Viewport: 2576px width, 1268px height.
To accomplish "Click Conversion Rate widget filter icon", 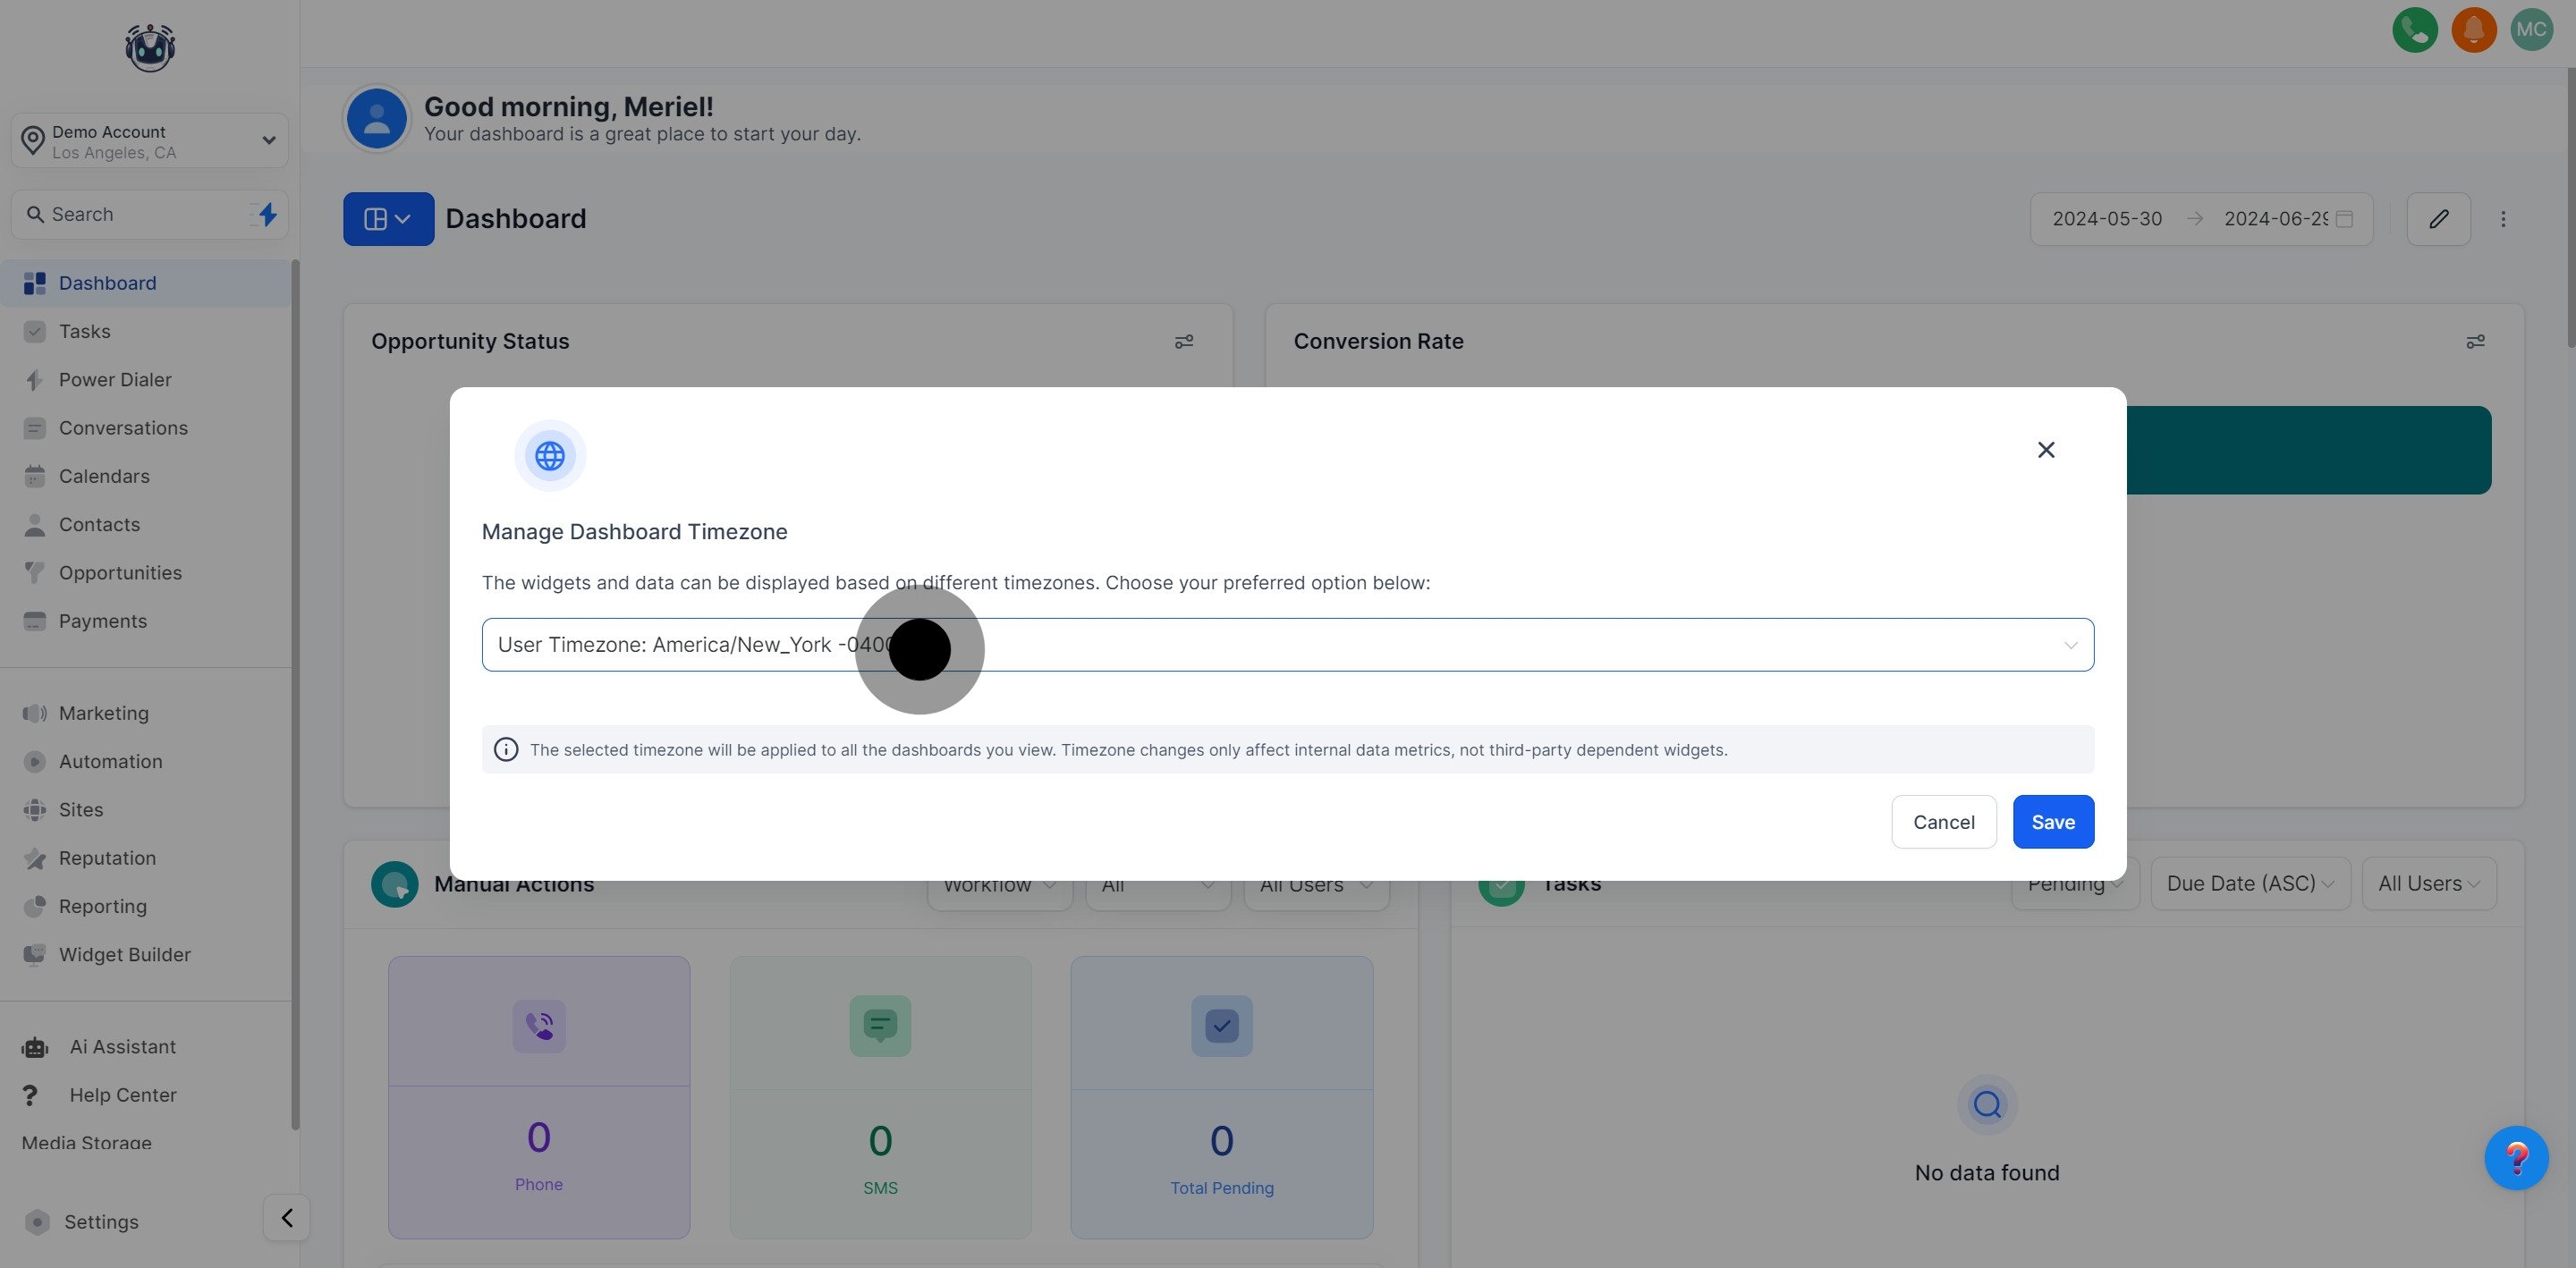I will [2475, 342].
